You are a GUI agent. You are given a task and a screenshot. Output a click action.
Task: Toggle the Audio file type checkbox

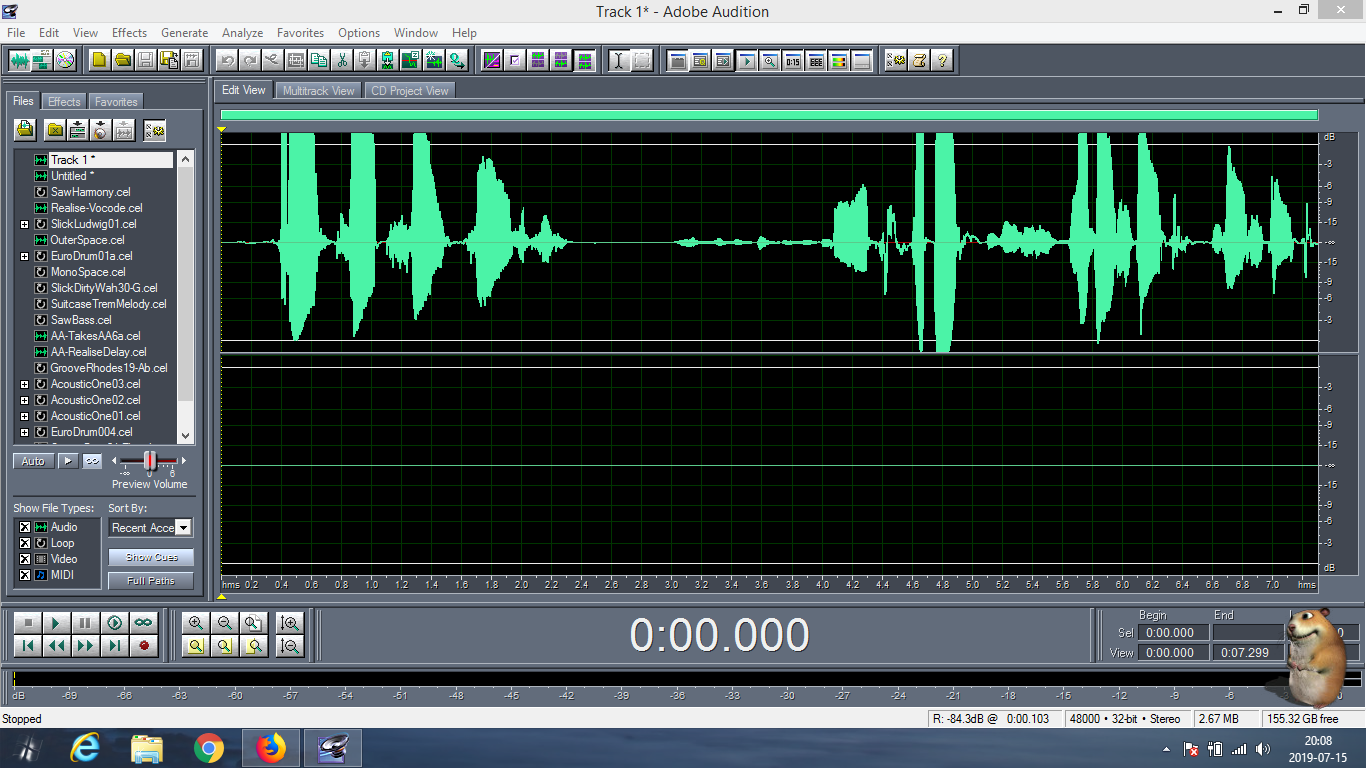pyautogui.click(x=25, y=527)
